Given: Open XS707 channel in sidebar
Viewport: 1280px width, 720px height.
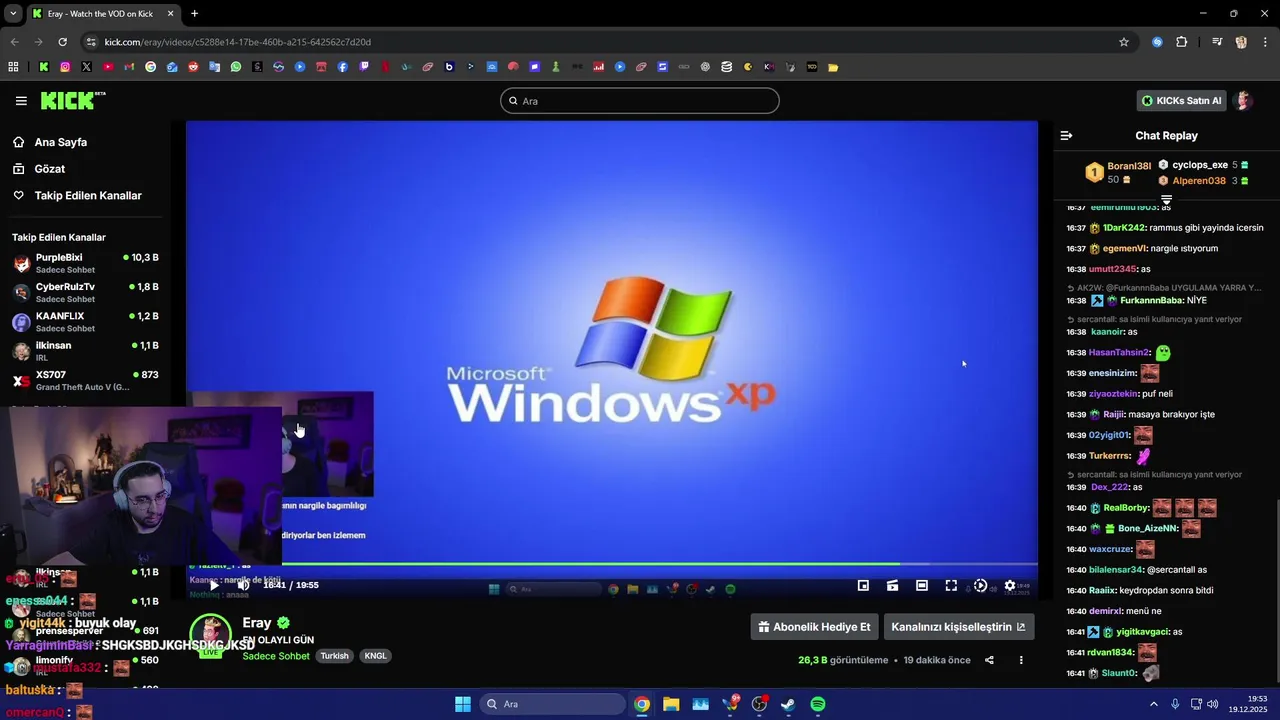Looking at the screenshot, I should pyautogui.click(x=86, y=381).
